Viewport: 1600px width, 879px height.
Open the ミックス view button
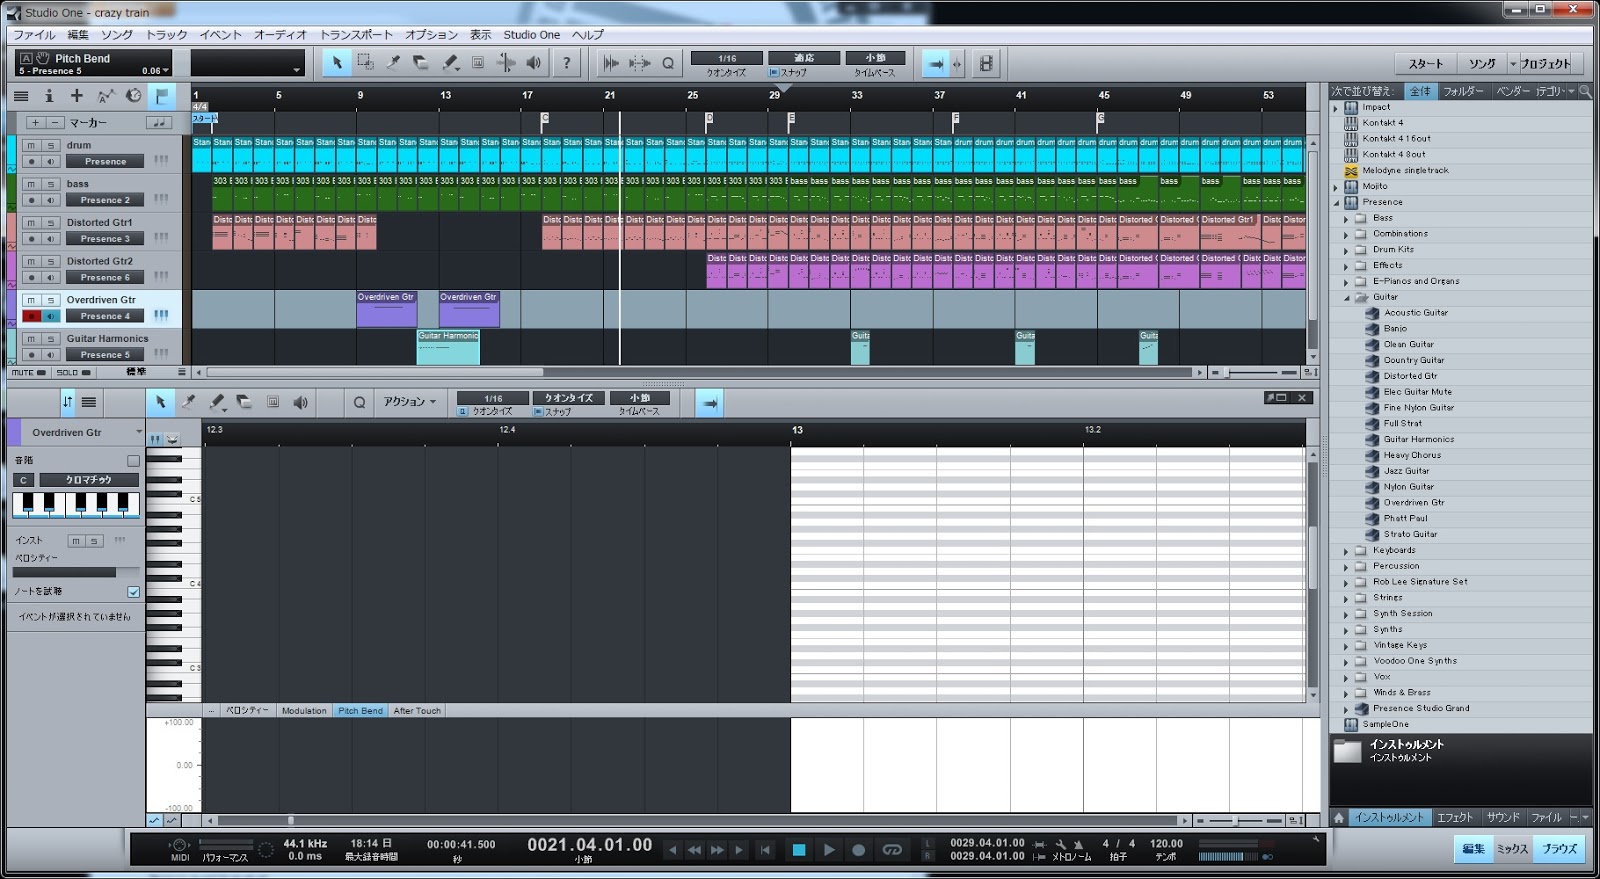(x=1512, y=849)
